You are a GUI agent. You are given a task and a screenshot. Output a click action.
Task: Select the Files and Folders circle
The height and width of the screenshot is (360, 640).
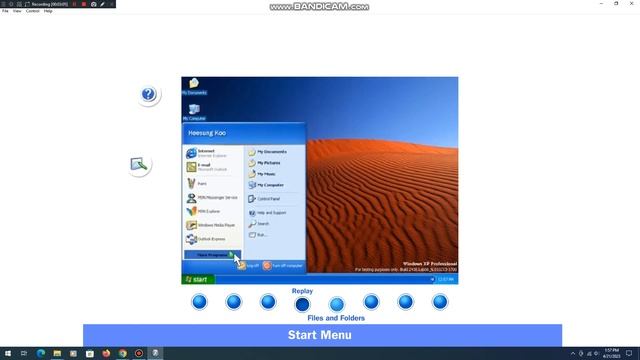pyautogui.click(x=337, y=304)
